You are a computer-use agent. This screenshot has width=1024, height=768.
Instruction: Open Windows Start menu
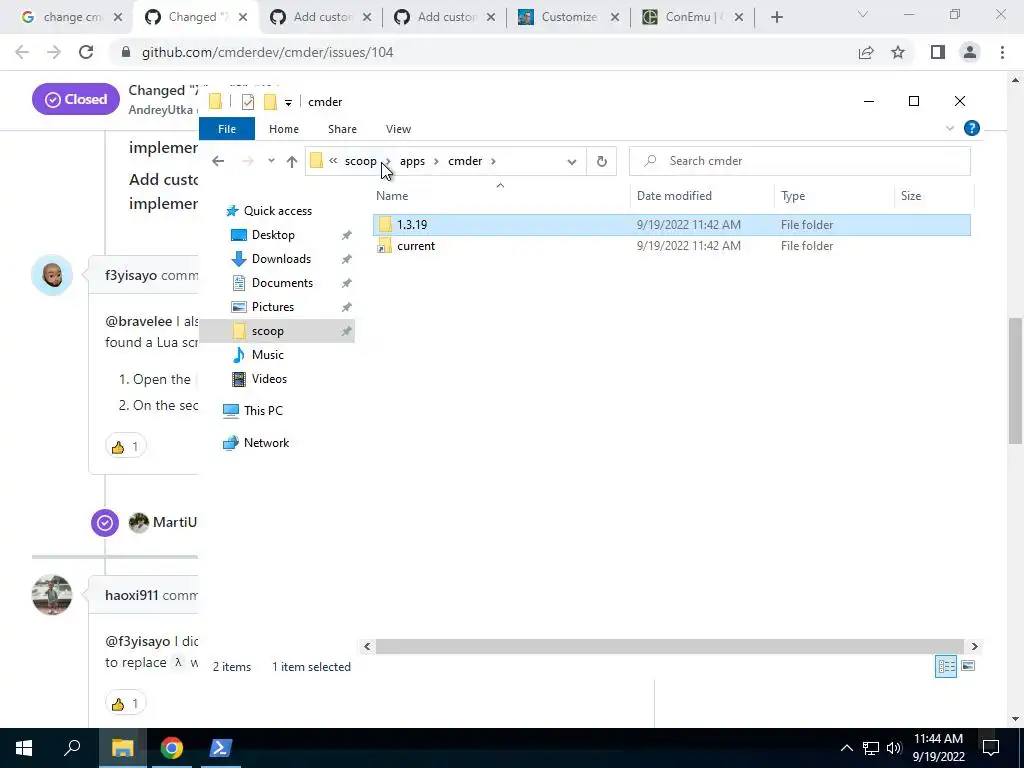[x=24, y=748]
